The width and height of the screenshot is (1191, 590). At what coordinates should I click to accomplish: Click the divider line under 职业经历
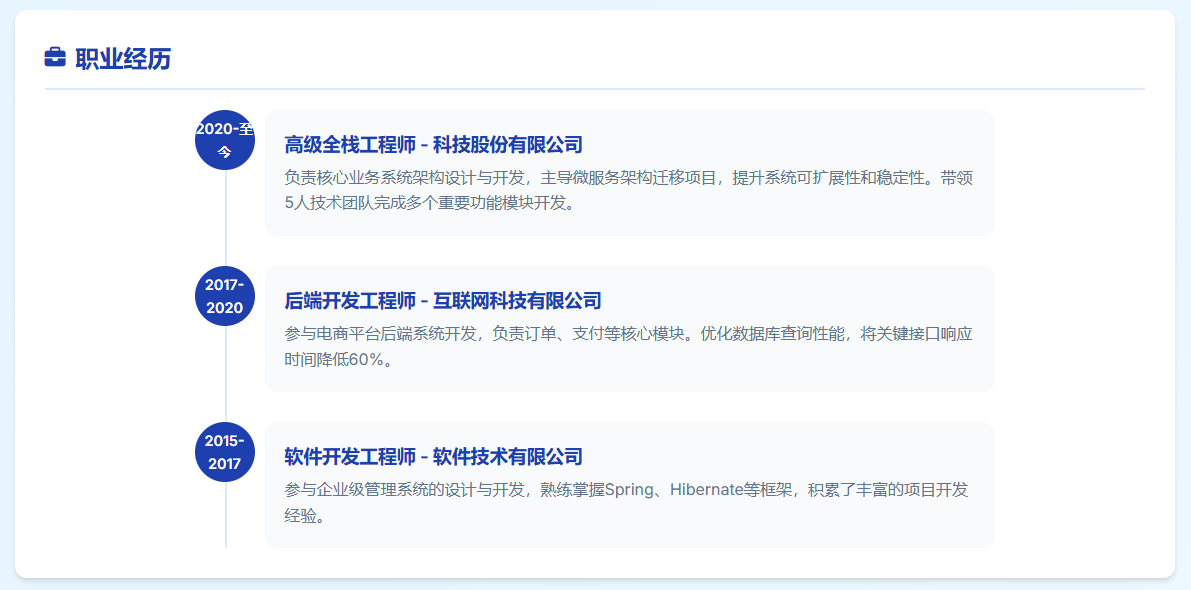(594, 89)
